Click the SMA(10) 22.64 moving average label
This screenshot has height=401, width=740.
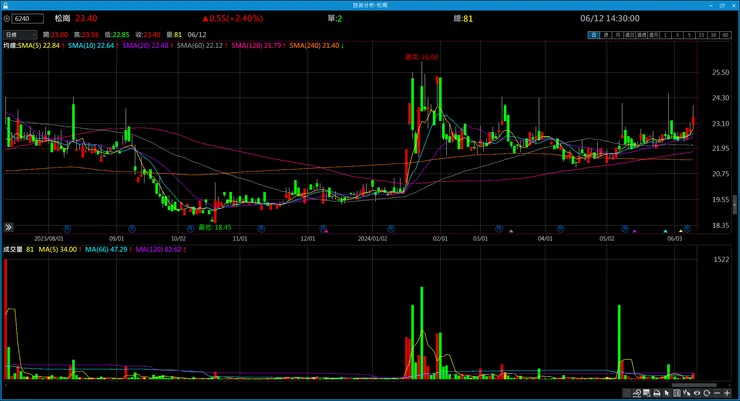[93, 46]
